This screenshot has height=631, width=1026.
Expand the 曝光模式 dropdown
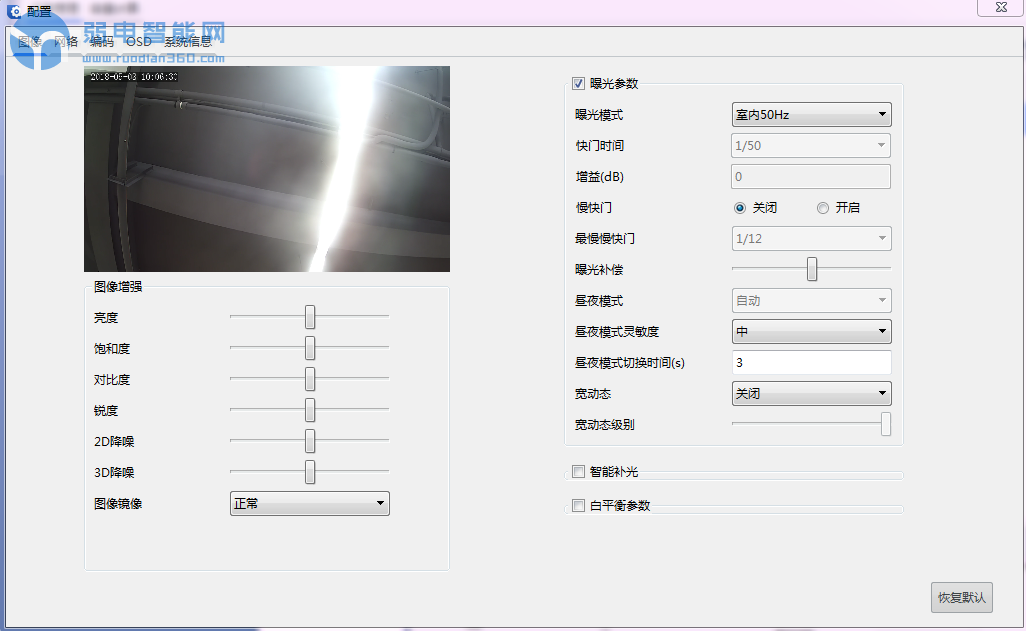811,115
